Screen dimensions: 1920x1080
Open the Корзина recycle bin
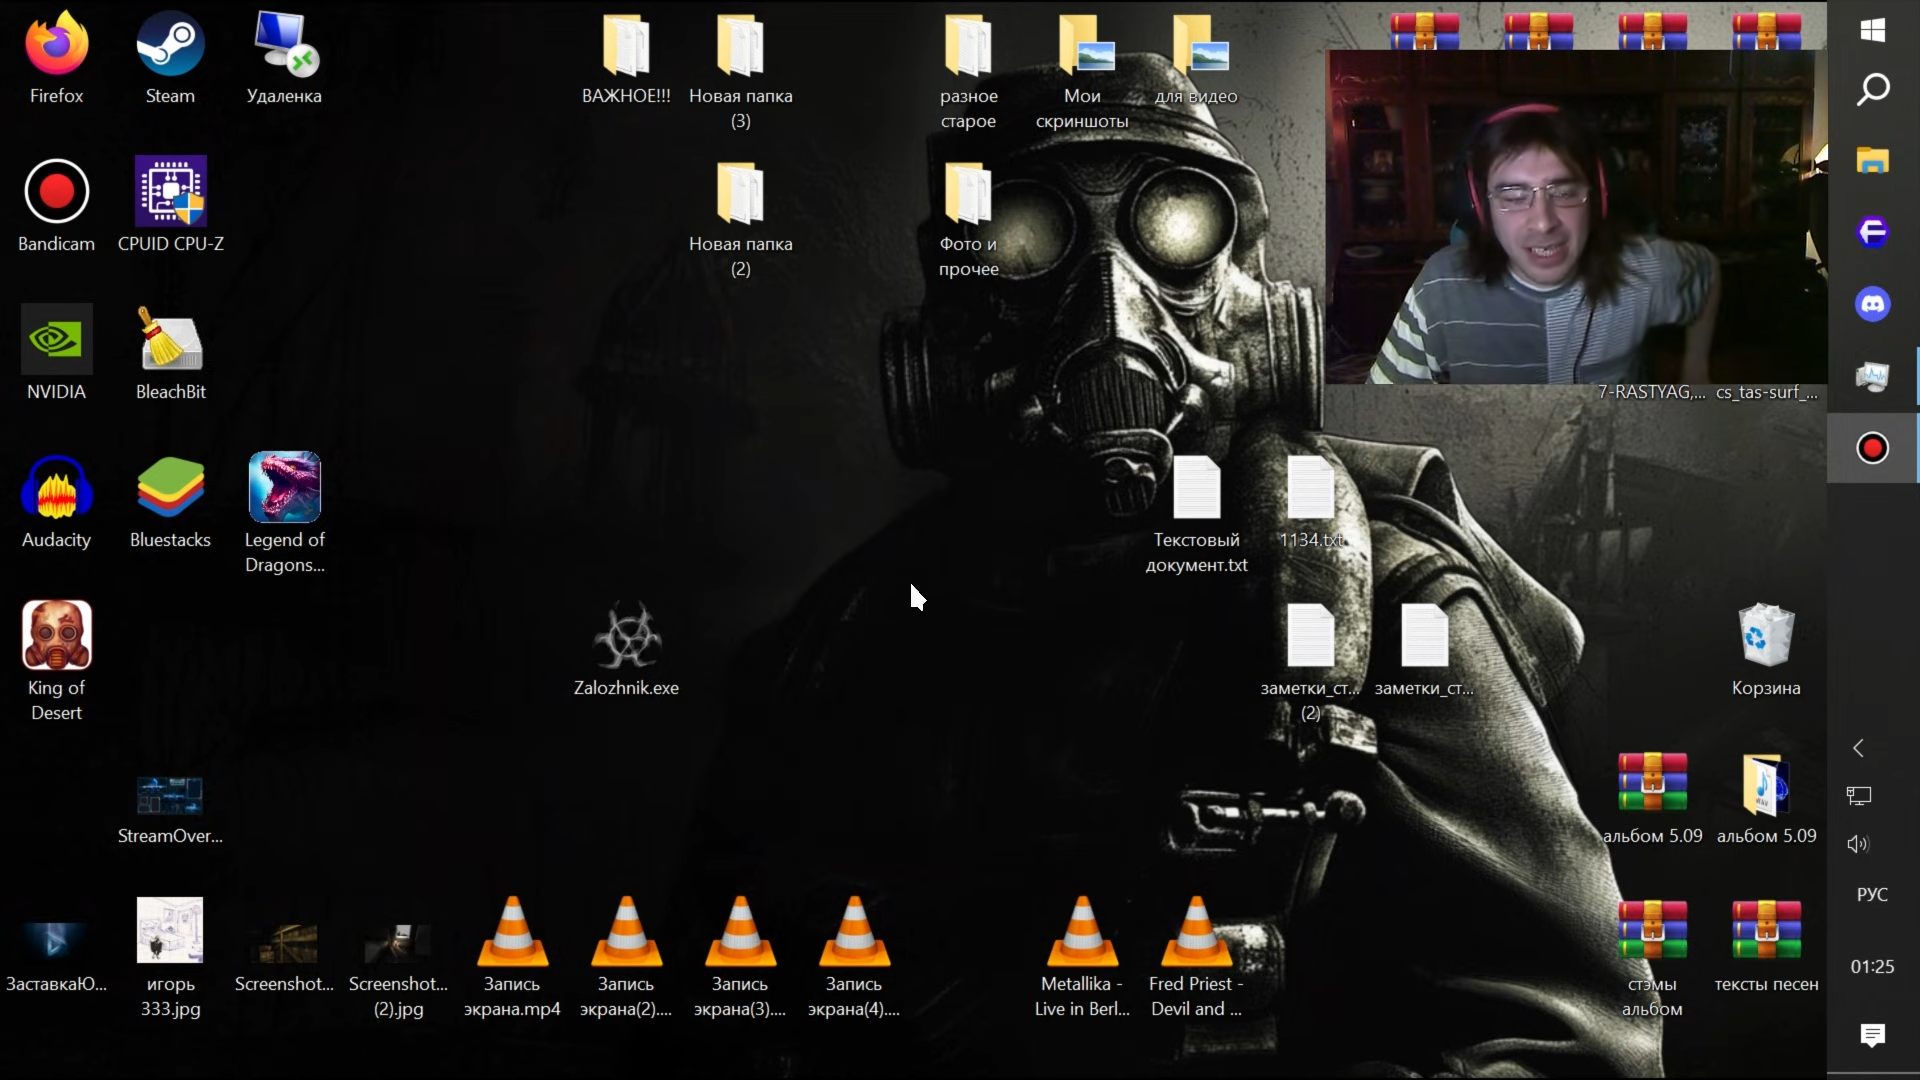point(1767,650)
